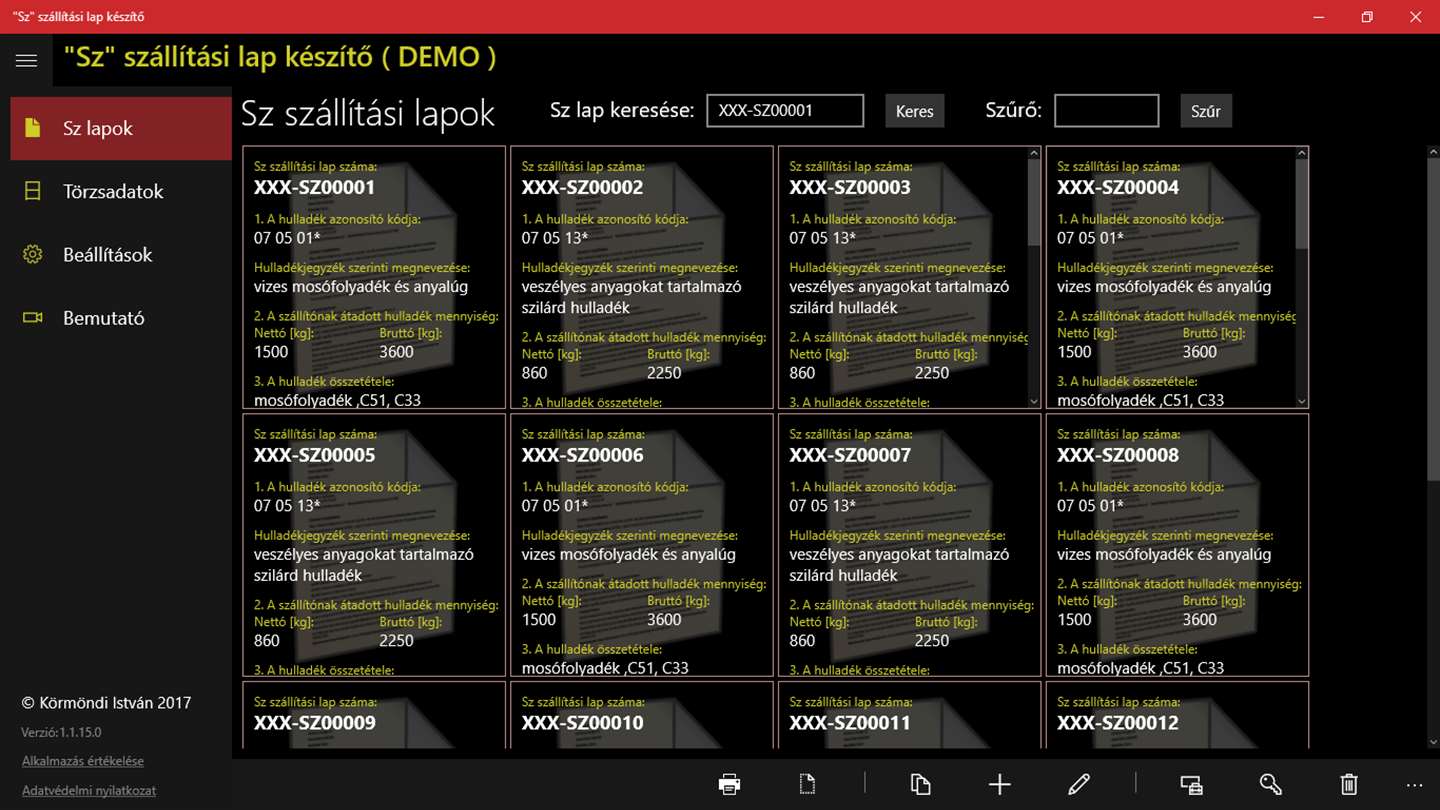Click the Keres search button

914,111
